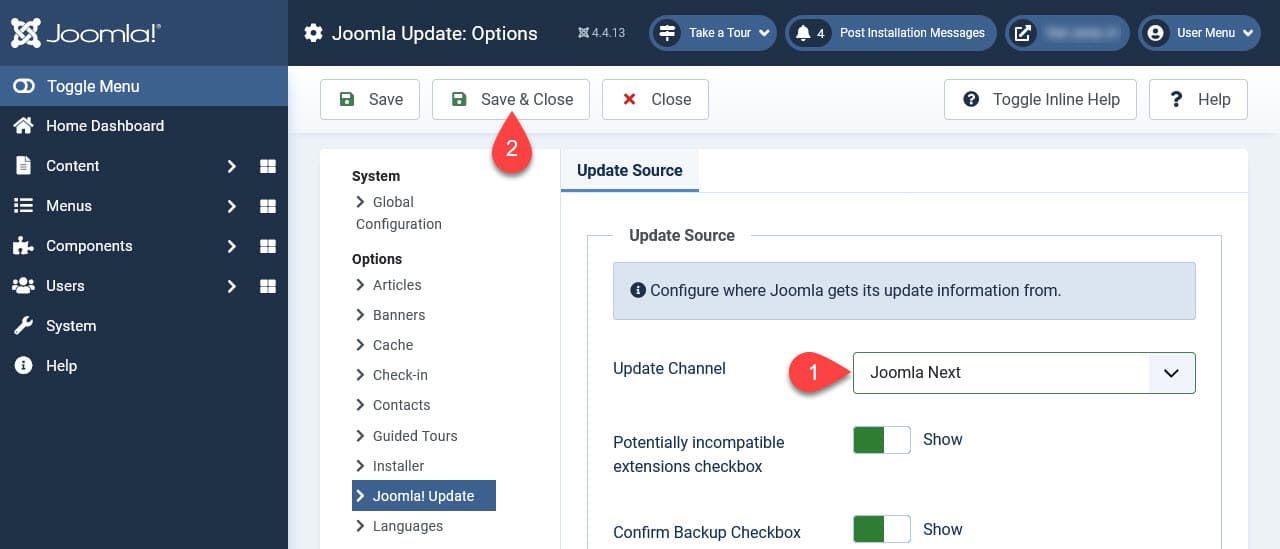Open Global Configuration in options list
The width and height of the screenshot is (1280, 549).
tap(399, 213)
